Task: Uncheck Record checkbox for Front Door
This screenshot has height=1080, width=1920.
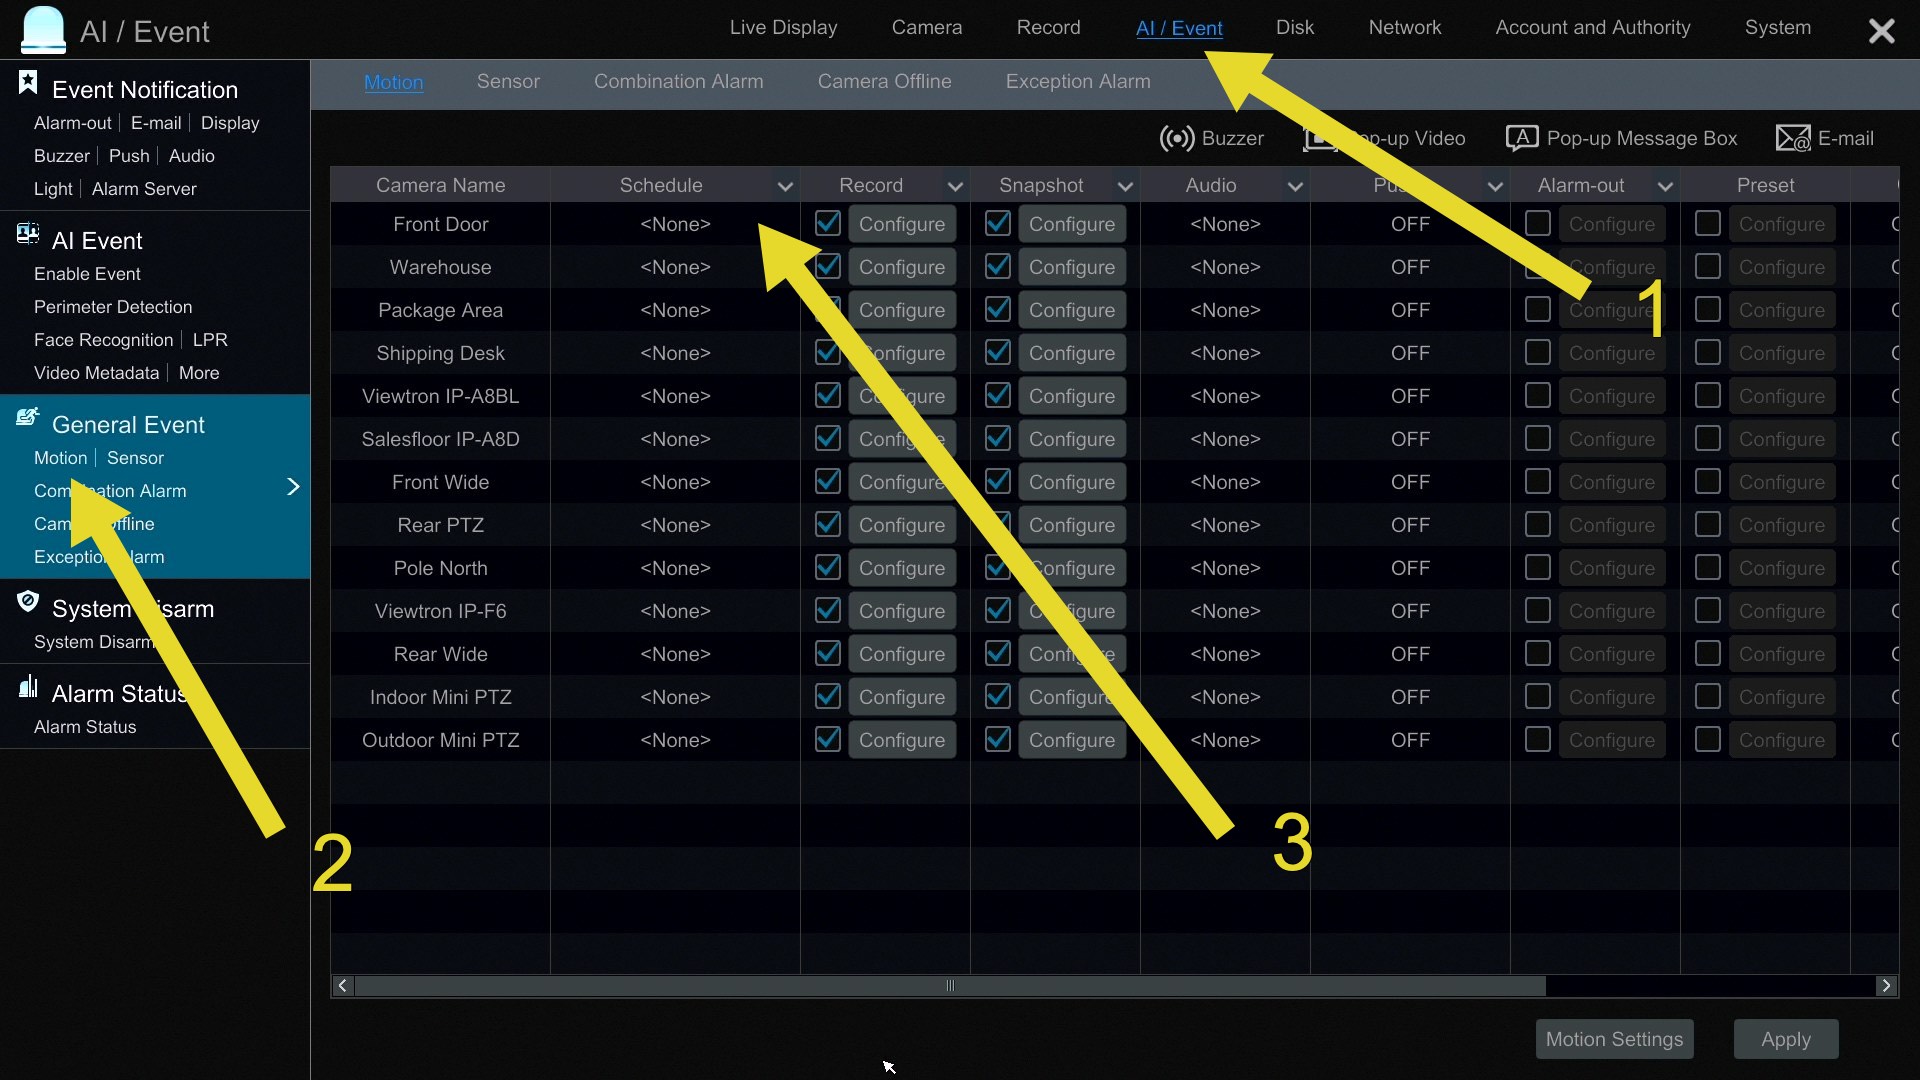Action: (x=827, y=223)
